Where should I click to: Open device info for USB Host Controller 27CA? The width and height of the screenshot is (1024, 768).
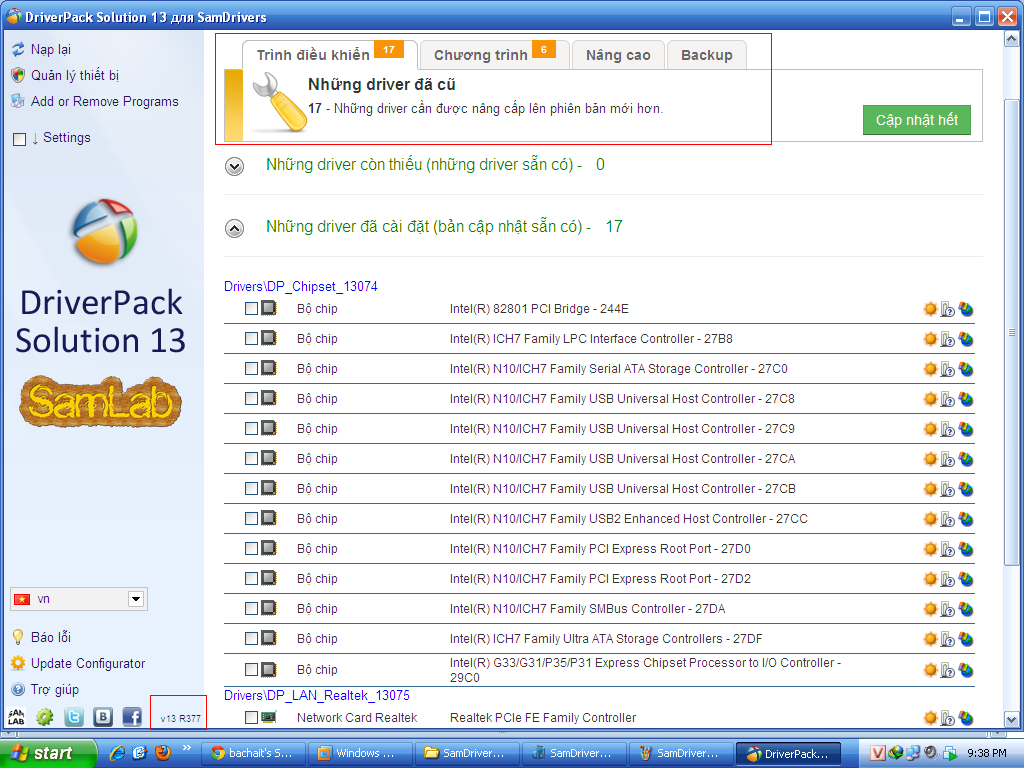click(948, 459)
